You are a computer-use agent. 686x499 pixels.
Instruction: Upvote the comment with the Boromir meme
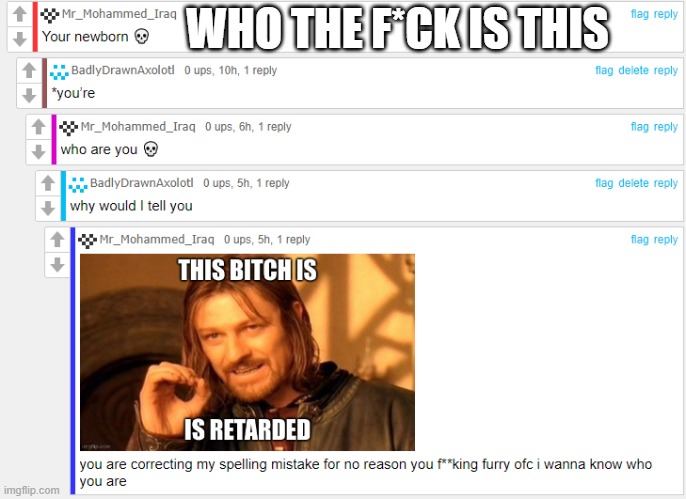[x=57, y=239]
